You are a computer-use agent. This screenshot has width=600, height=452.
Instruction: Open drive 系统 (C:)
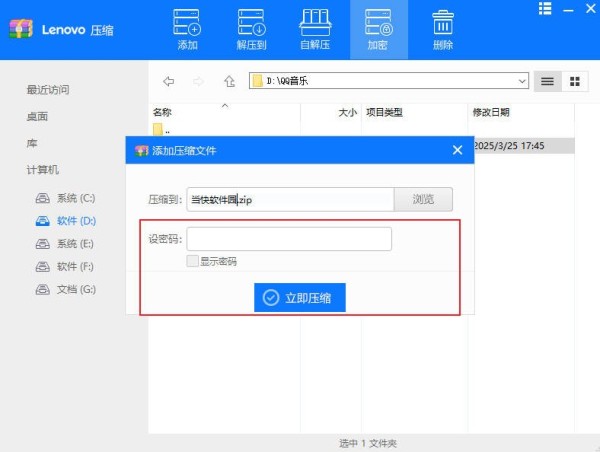click(x=65, y=198)
